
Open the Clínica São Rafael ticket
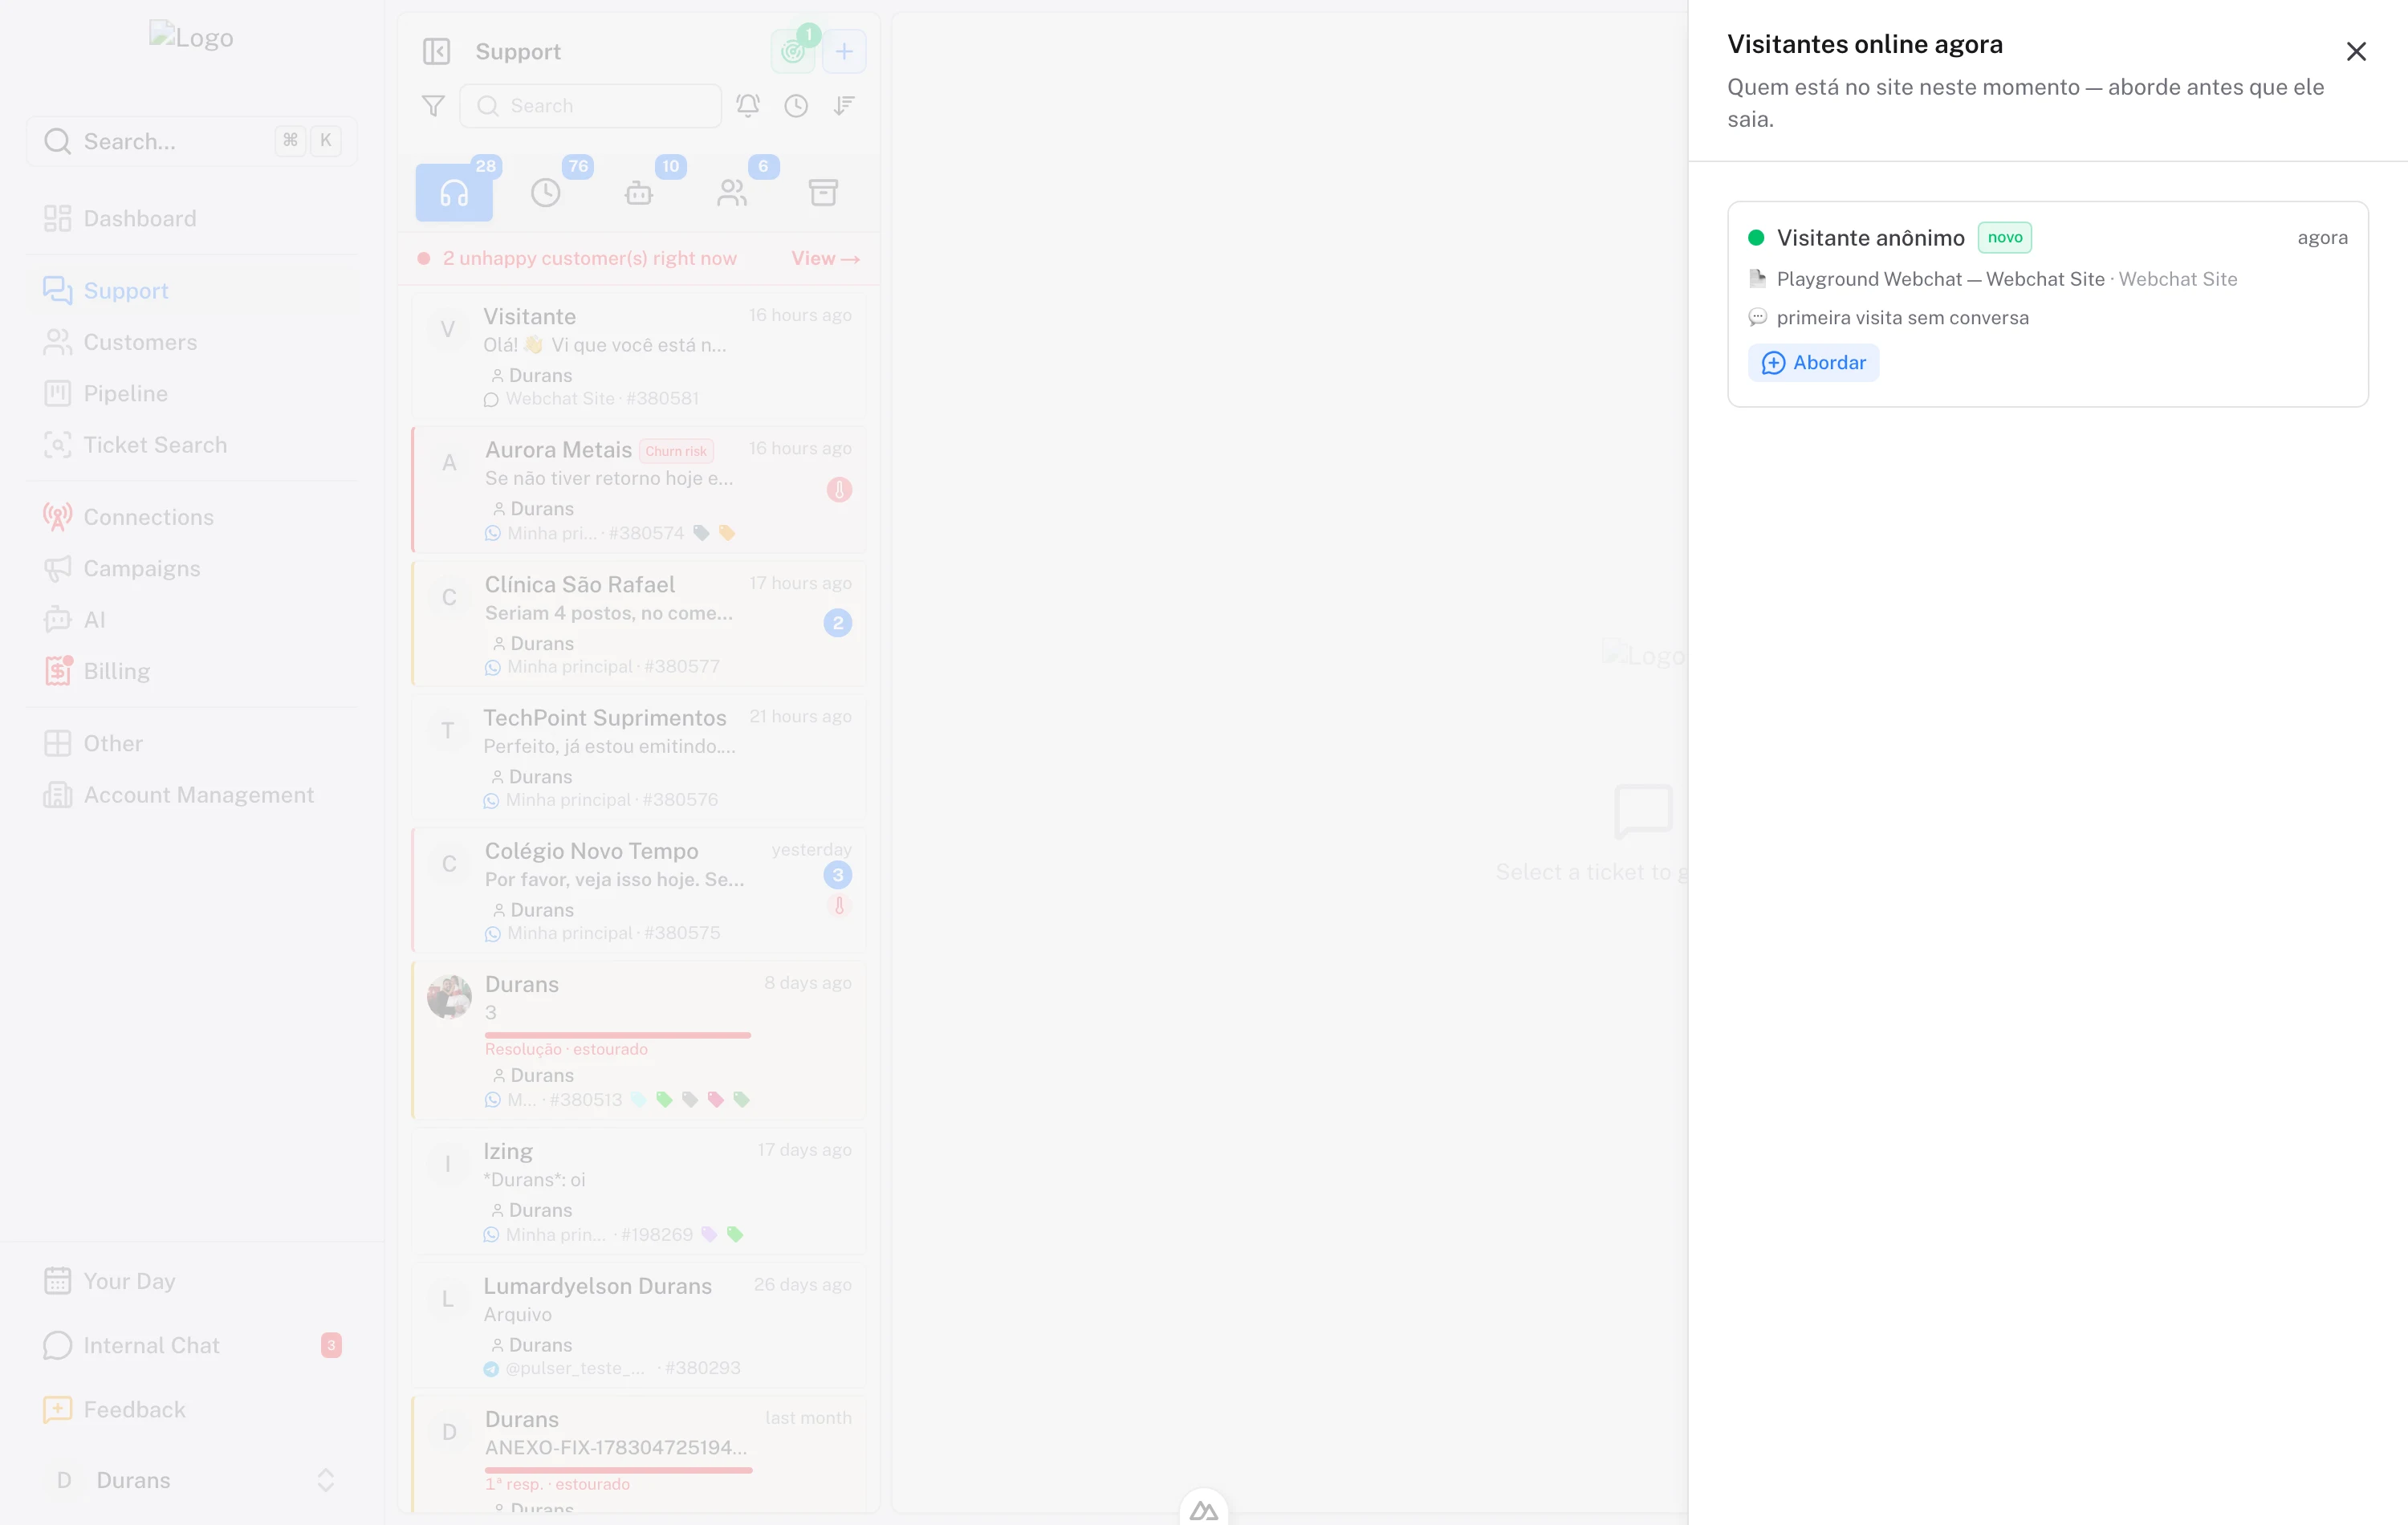(x=639, y=623)
